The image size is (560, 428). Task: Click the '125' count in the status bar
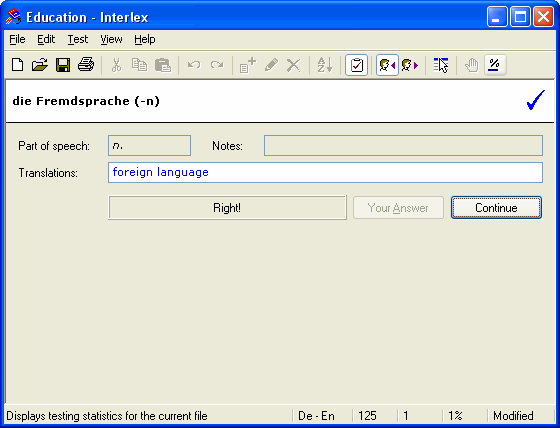[x=367, y=416]
